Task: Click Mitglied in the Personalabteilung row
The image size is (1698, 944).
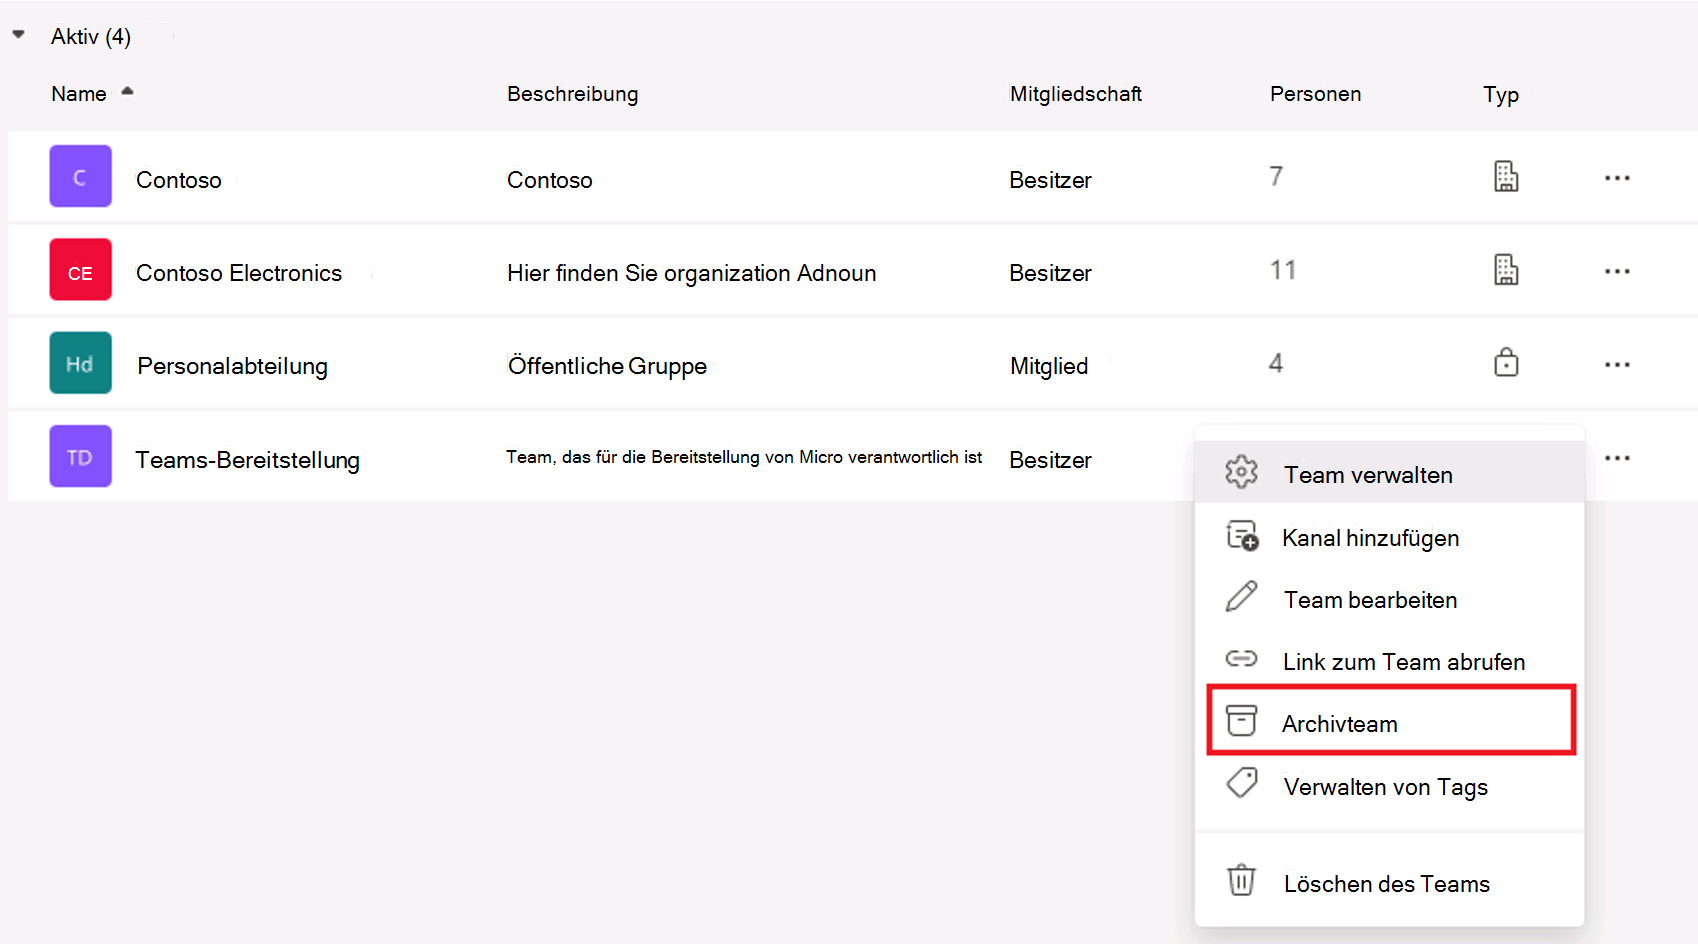Action: click(x=1049, y=367)
